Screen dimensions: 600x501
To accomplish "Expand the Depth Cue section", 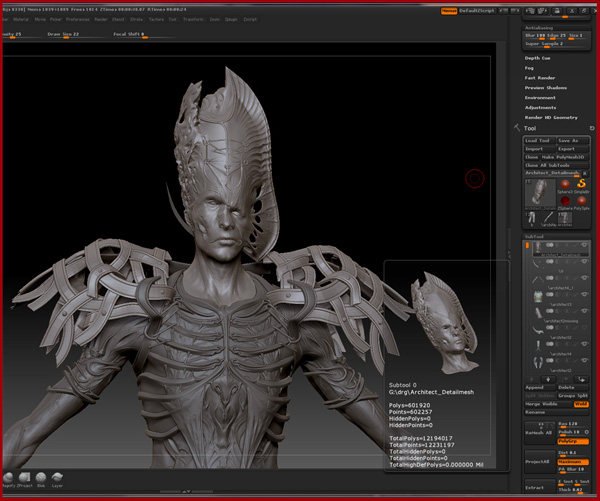I will 537,58.
